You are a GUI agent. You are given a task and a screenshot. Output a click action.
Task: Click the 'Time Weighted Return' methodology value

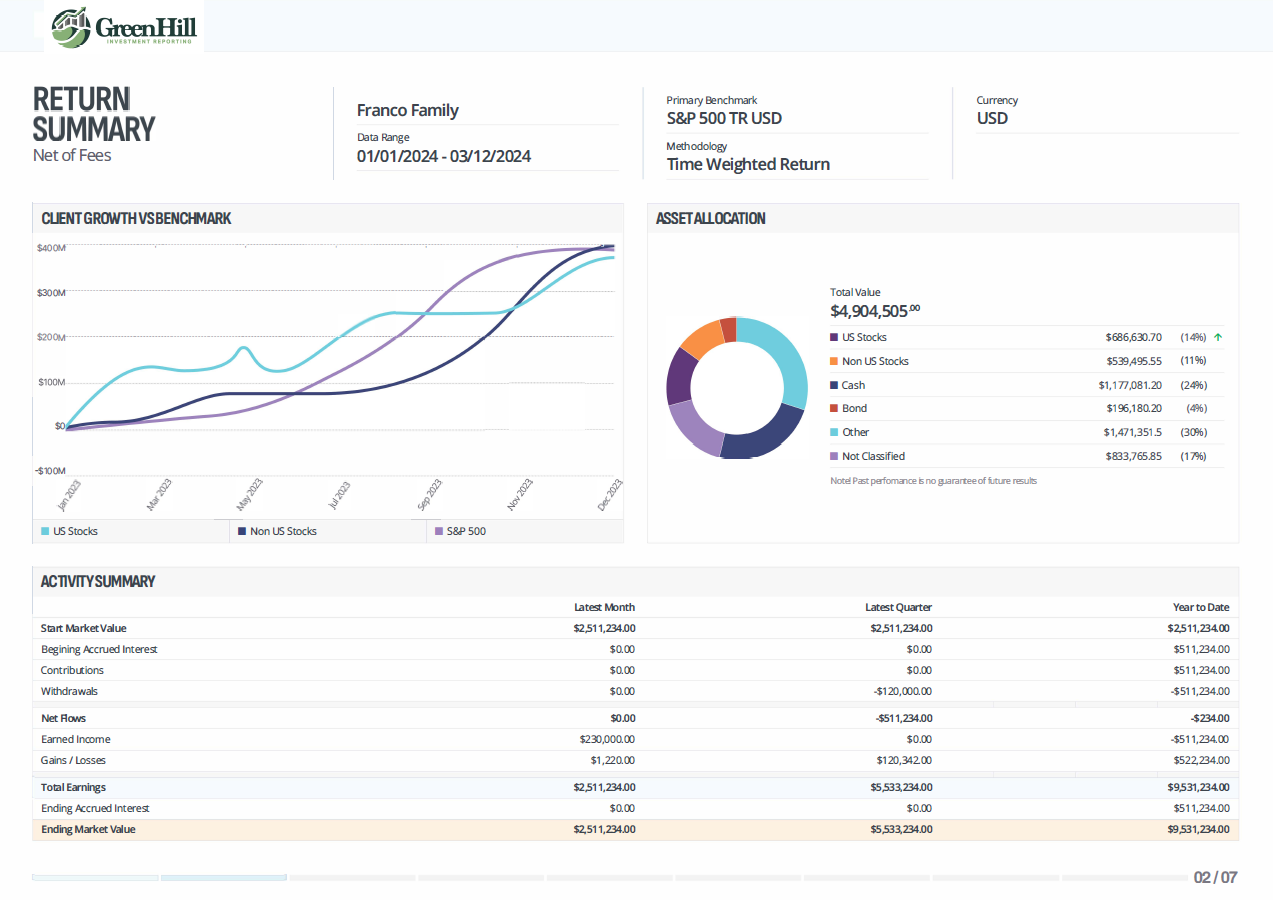(748, 164)
